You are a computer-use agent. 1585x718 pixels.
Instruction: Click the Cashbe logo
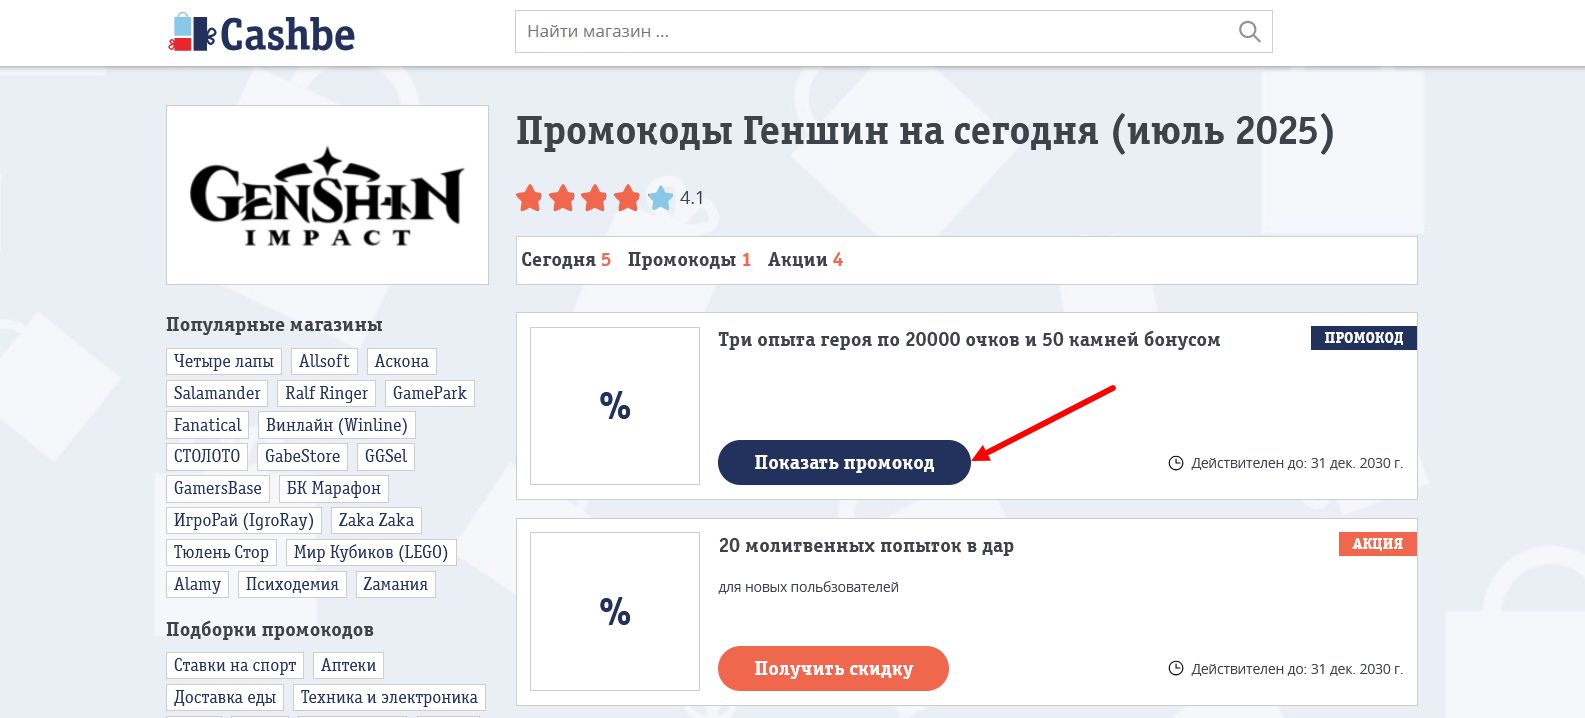tap(261, 33)
